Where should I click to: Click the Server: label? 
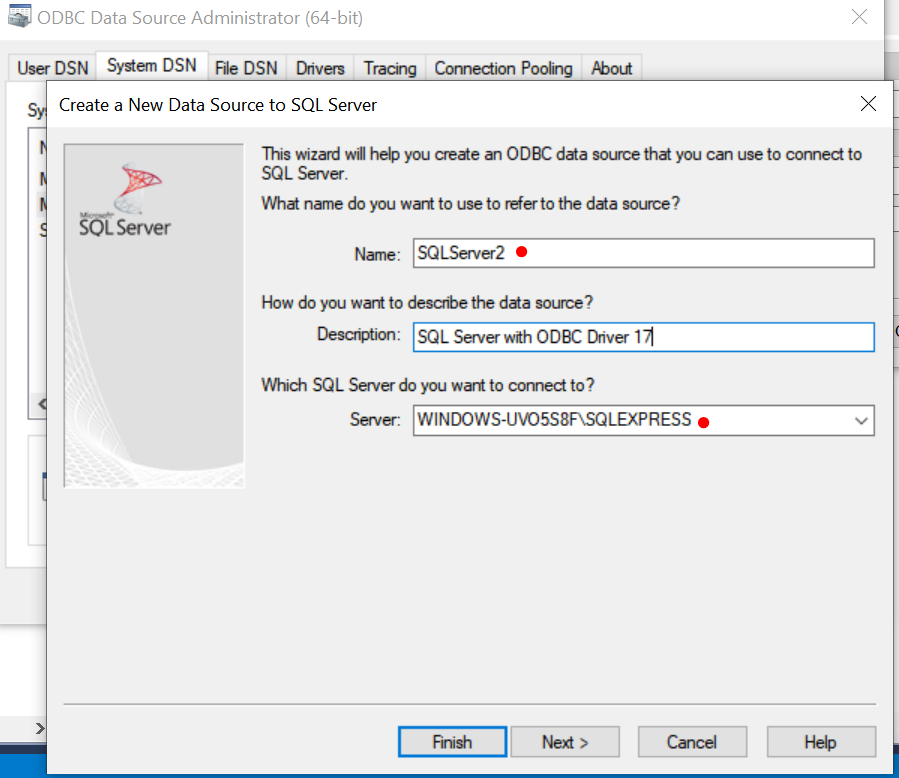click(375, 420)
